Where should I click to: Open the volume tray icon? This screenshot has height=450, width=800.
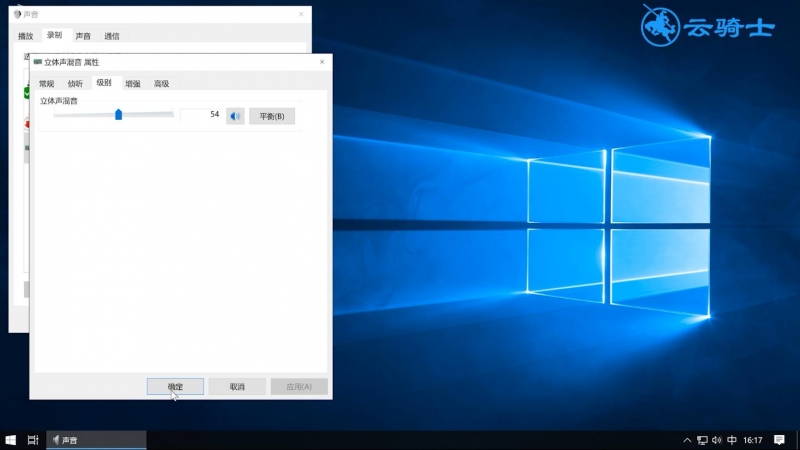pyautogui.click(x=717, y=440)
